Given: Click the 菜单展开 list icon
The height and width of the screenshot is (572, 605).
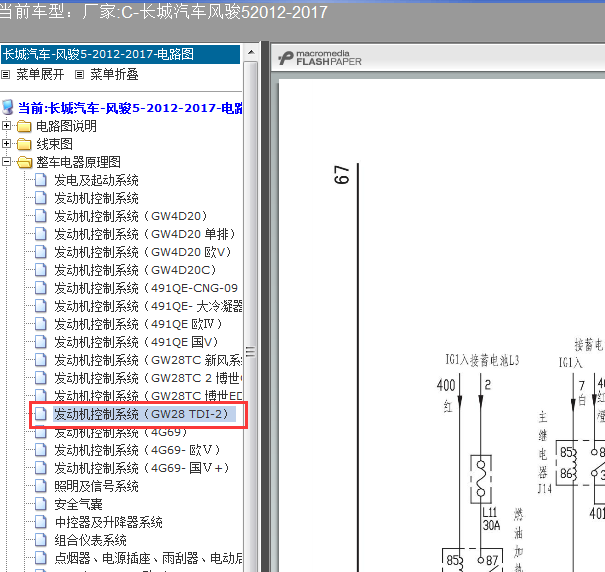Looking at the screenshot, I should pyautogui.click(x=5, y=74).
